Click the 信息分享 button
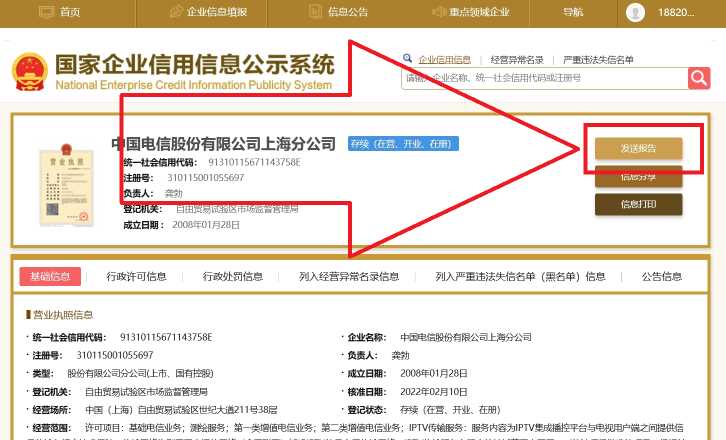Viewport: 726px width, 440px height. (x=638, y=177)
